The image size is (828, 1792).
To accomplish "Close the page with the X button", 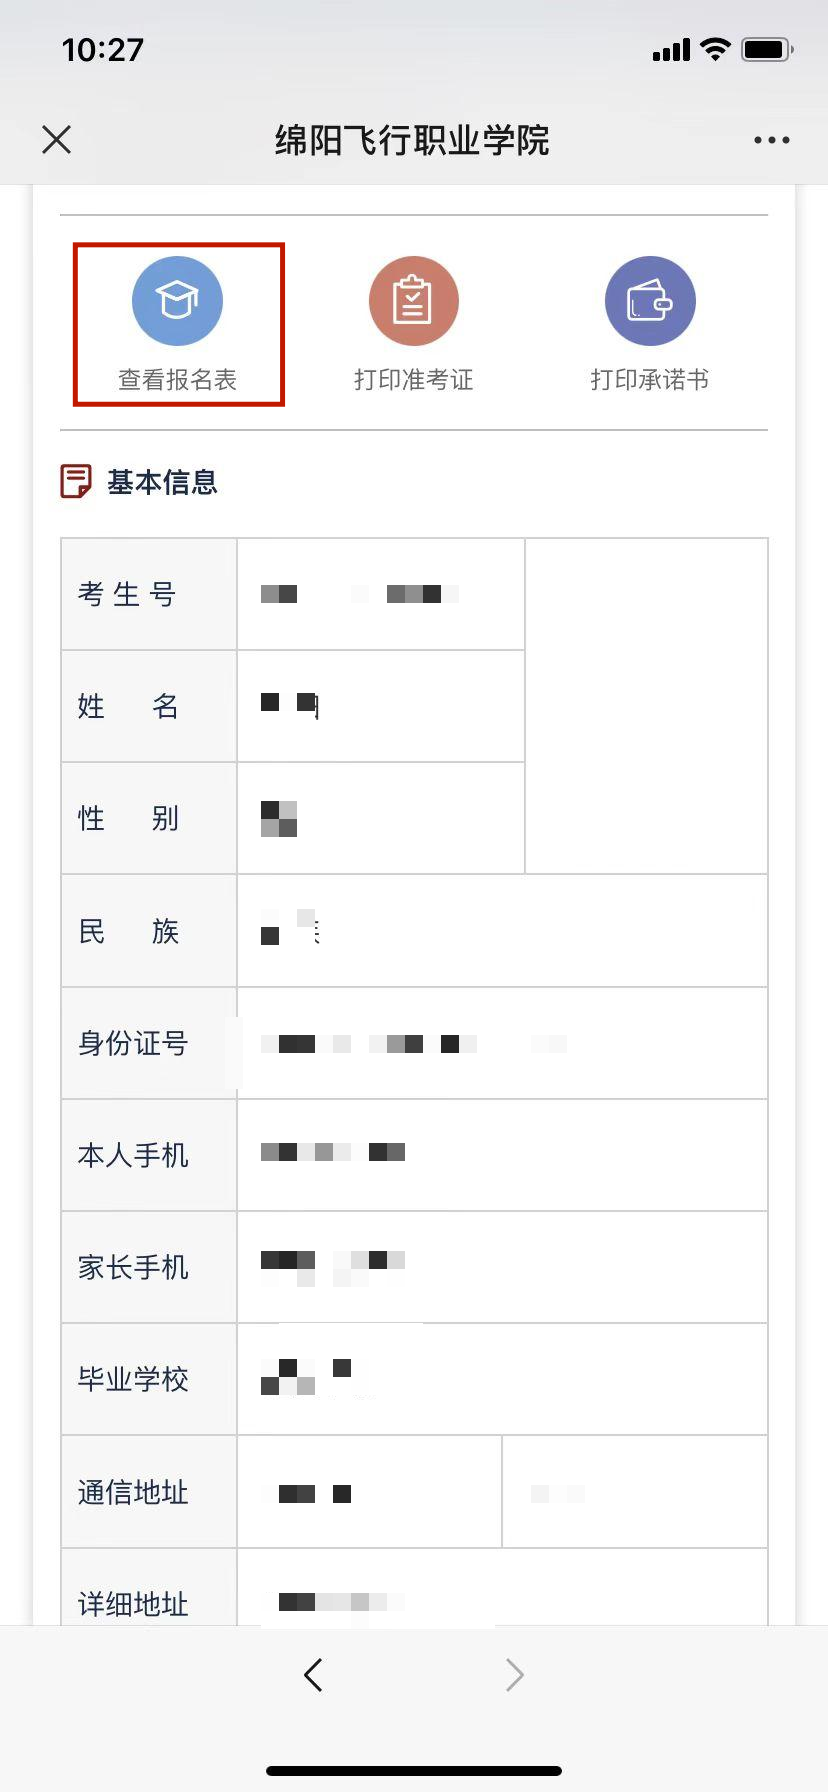I will [57, 140].
